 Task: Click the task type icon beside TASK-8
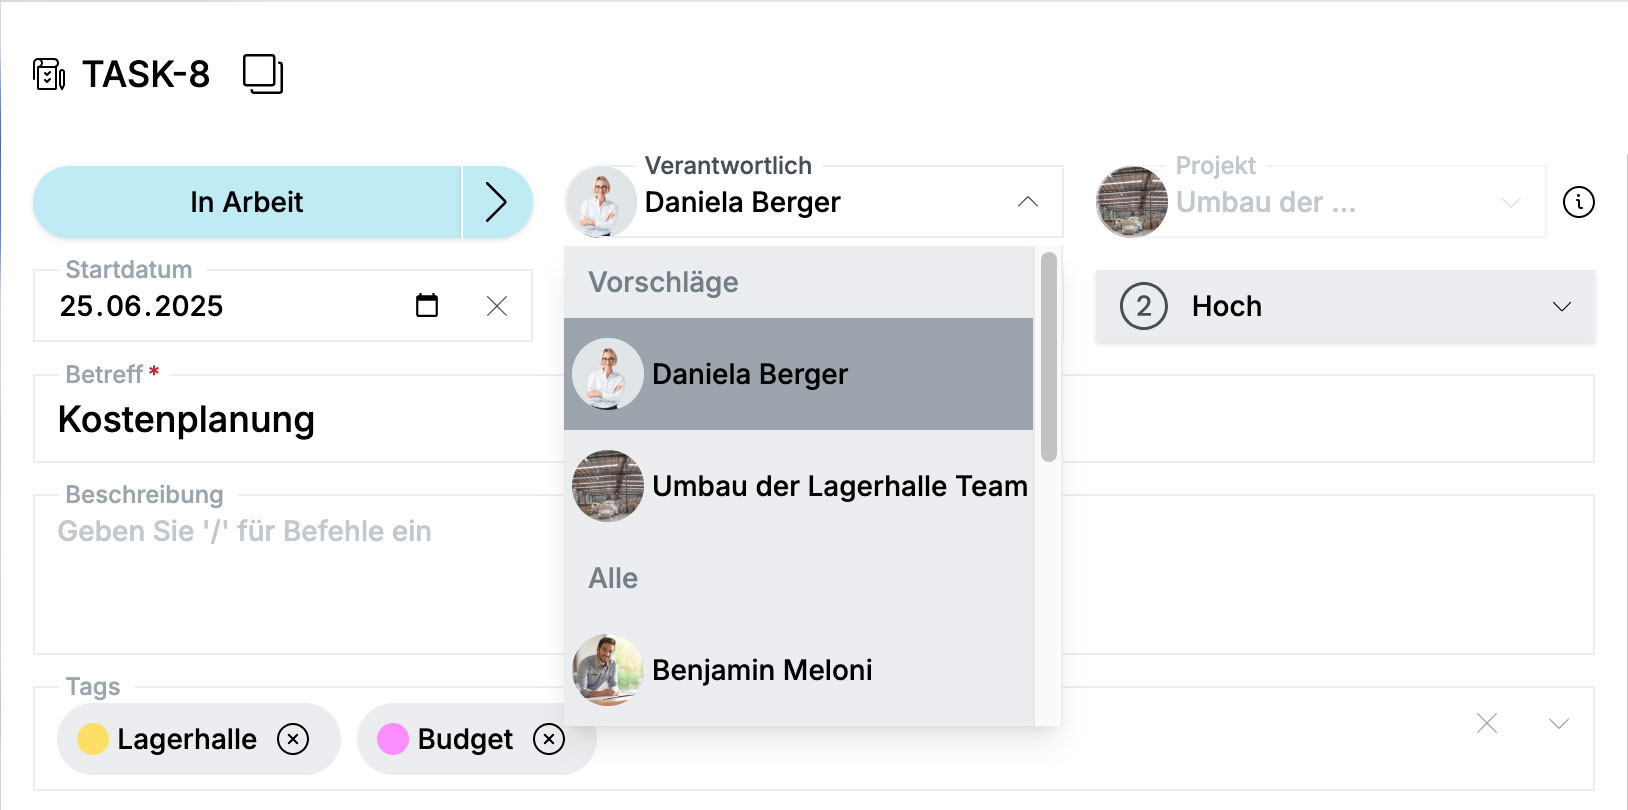click(49, 74)
